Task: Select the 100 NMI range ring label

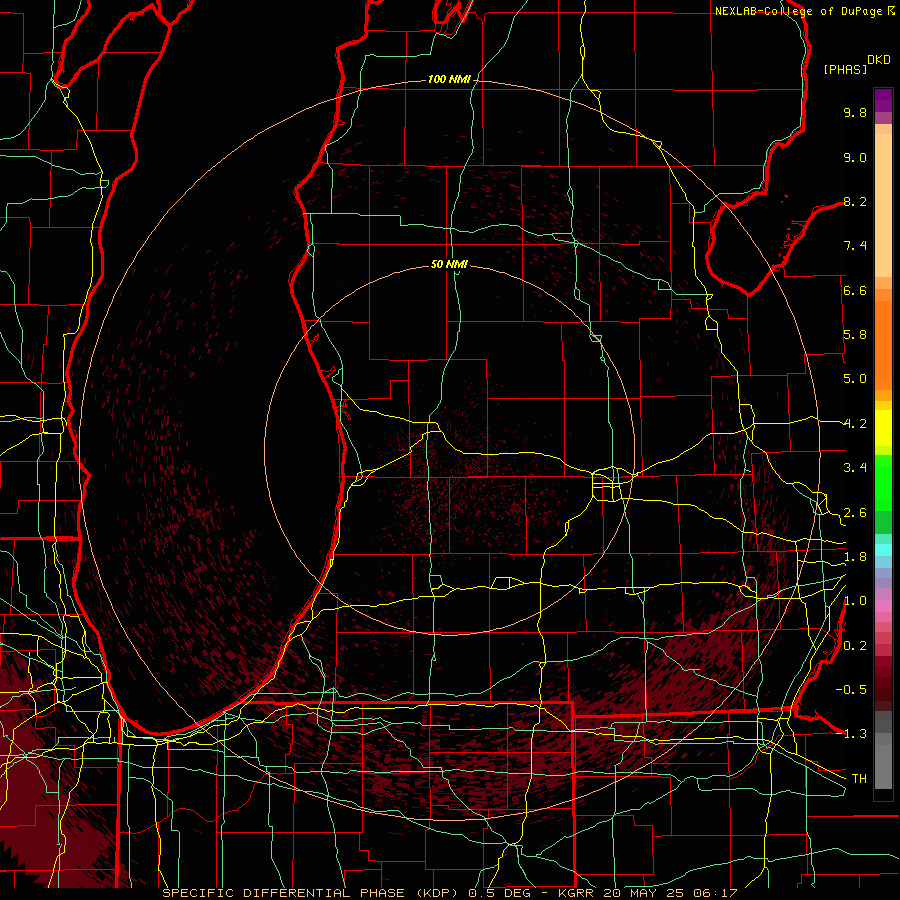Action: (449, 79)
